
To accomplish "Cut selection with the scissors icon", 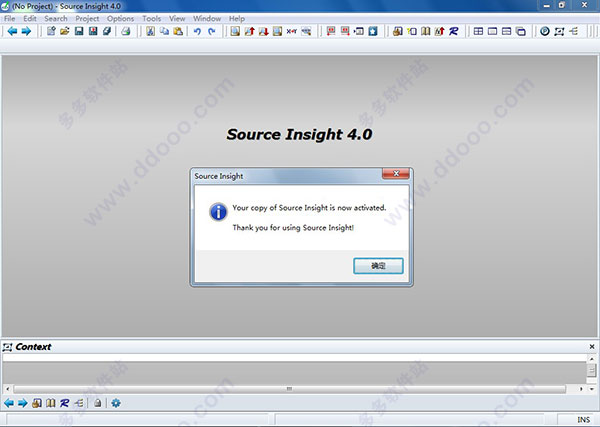I will 150,31.
